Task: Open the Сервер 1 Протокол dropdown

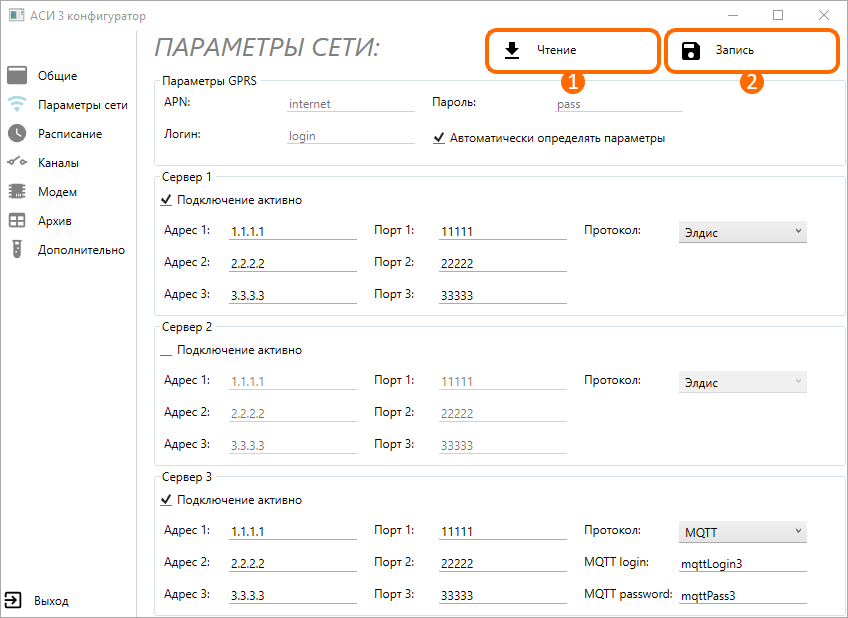Action: pos(743,232)
